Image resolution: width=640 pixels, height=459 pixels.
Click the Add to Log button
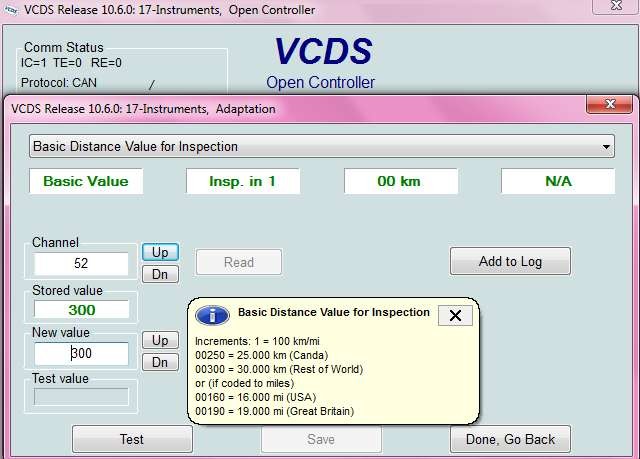pyautogui.click(x=510, y=261)
